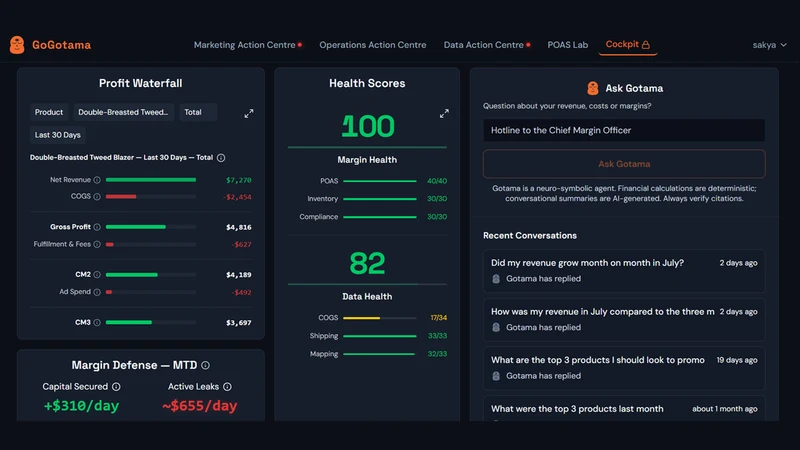
Task: Click the Gotama reply icon under the top 3 promo question
Action: coord(496,376)
